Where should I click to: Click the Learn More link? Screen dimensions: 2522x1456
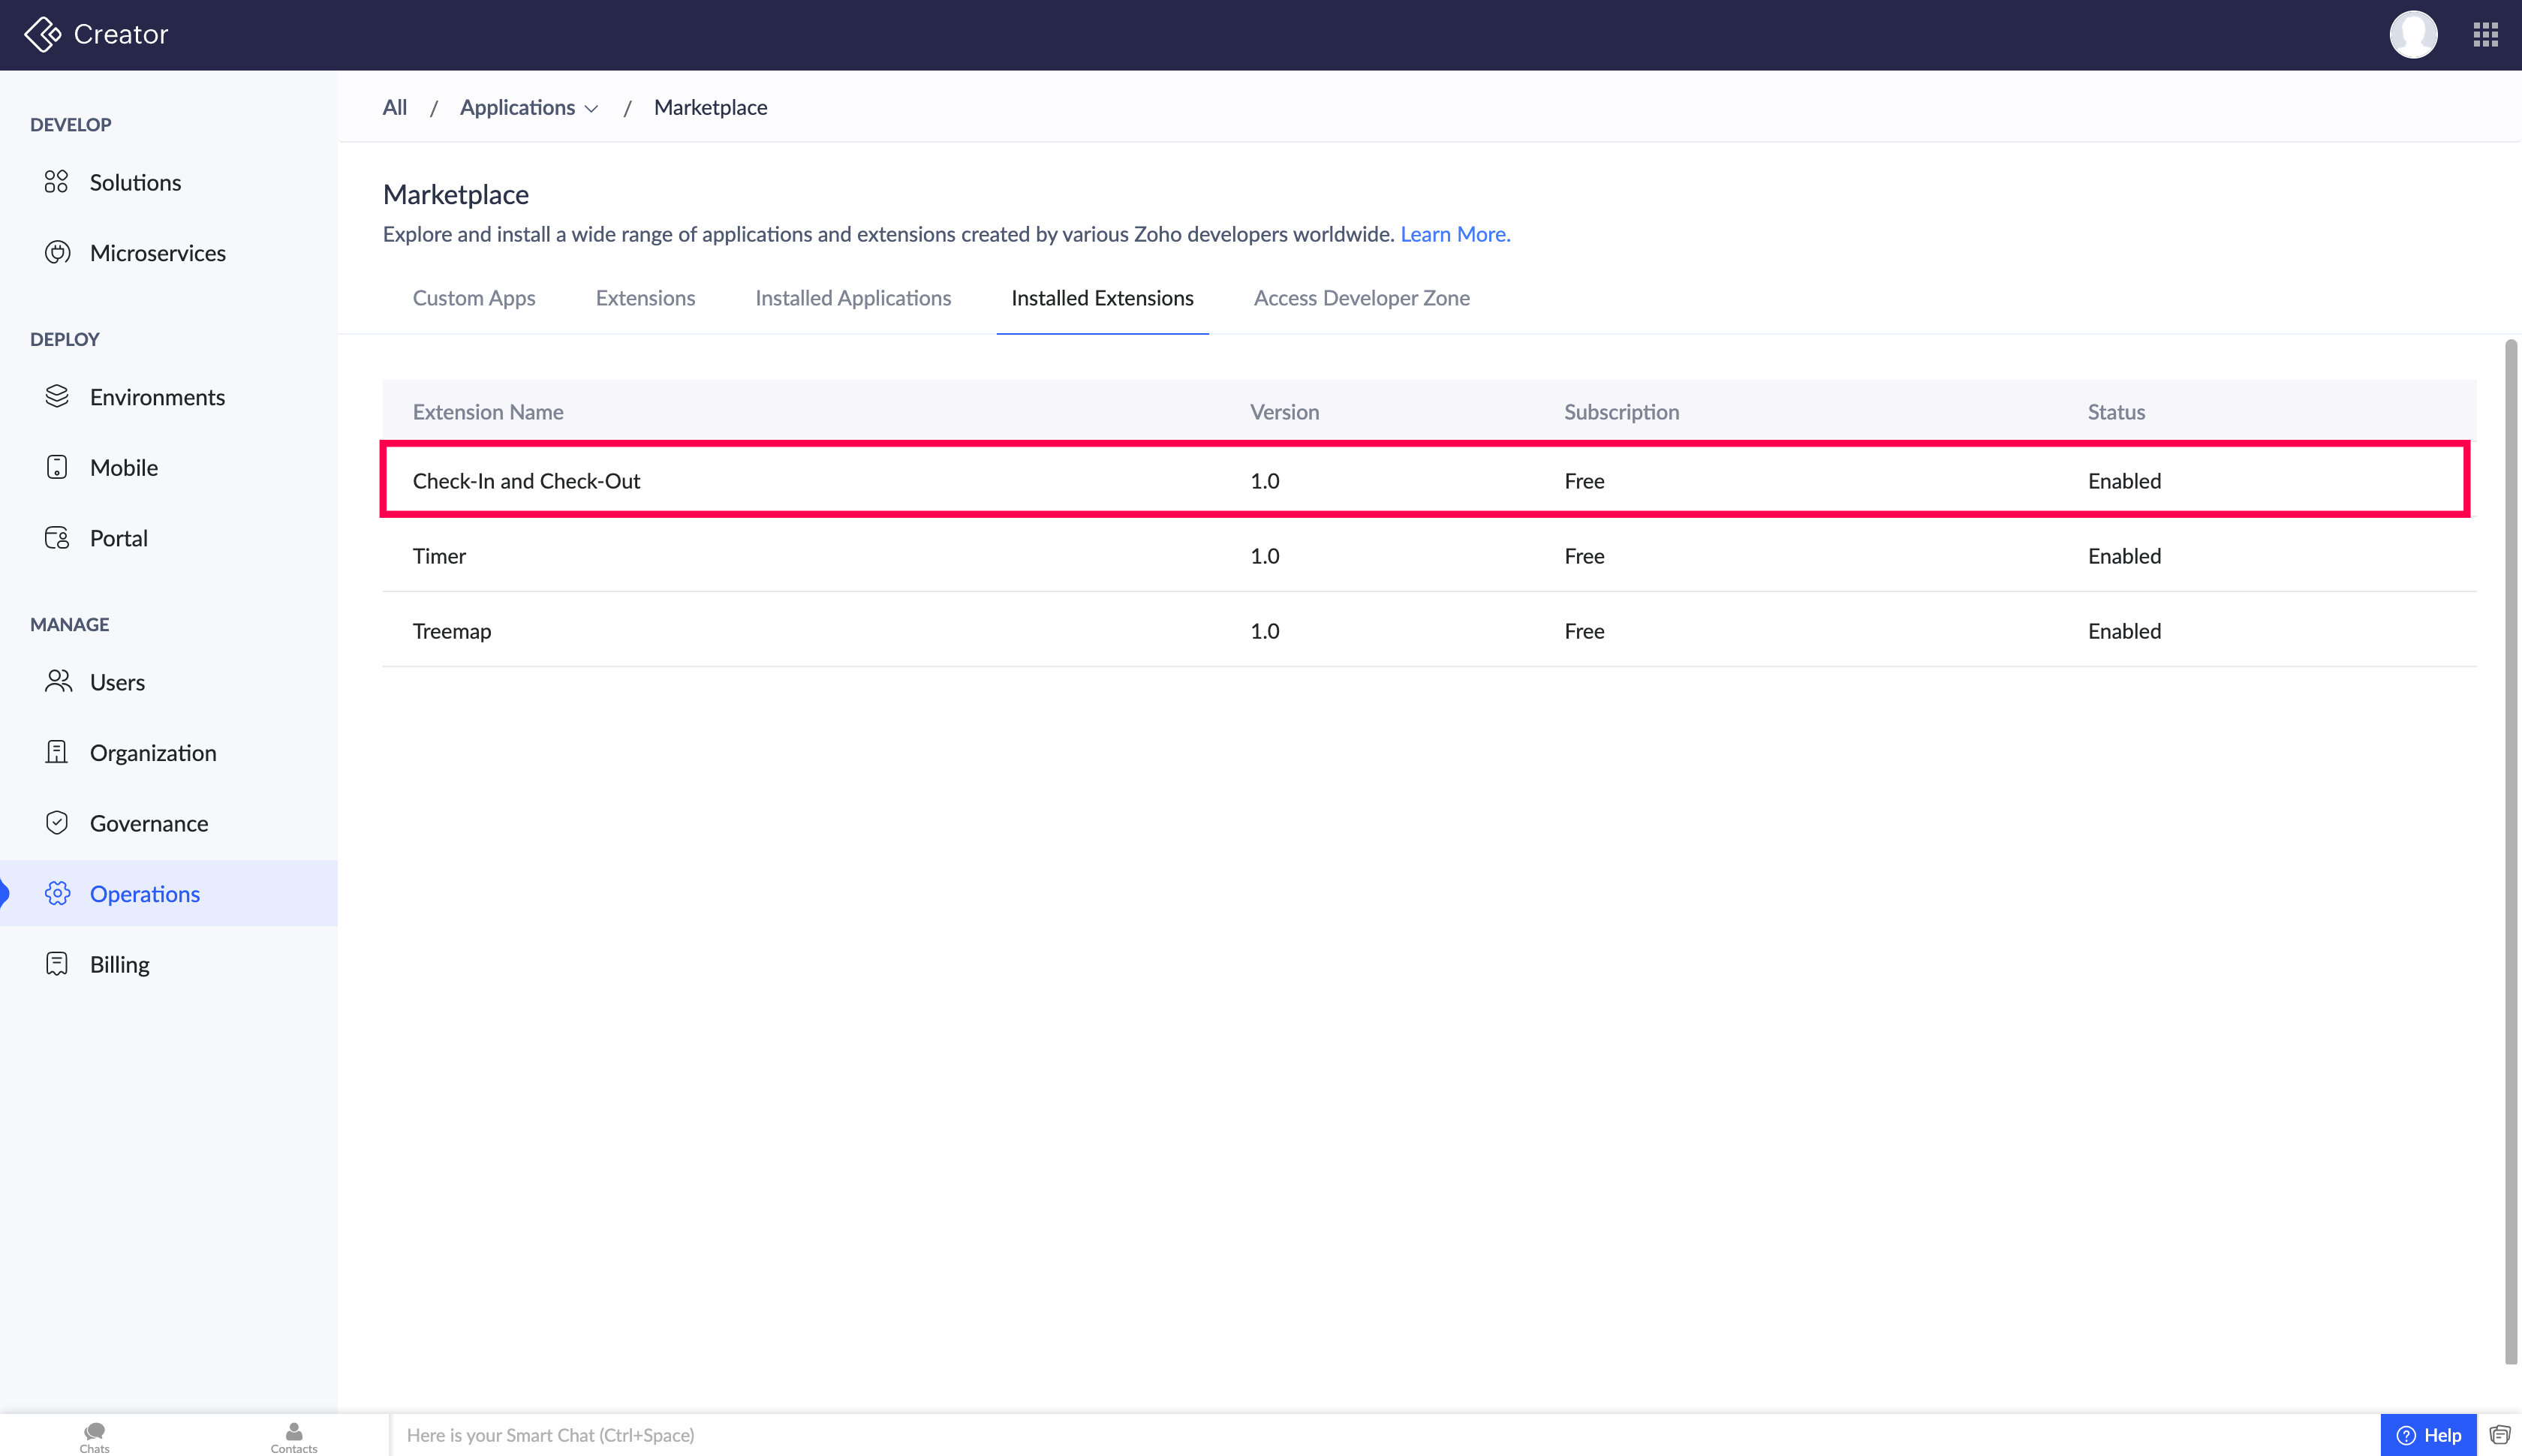click(x=1454, y=234)
